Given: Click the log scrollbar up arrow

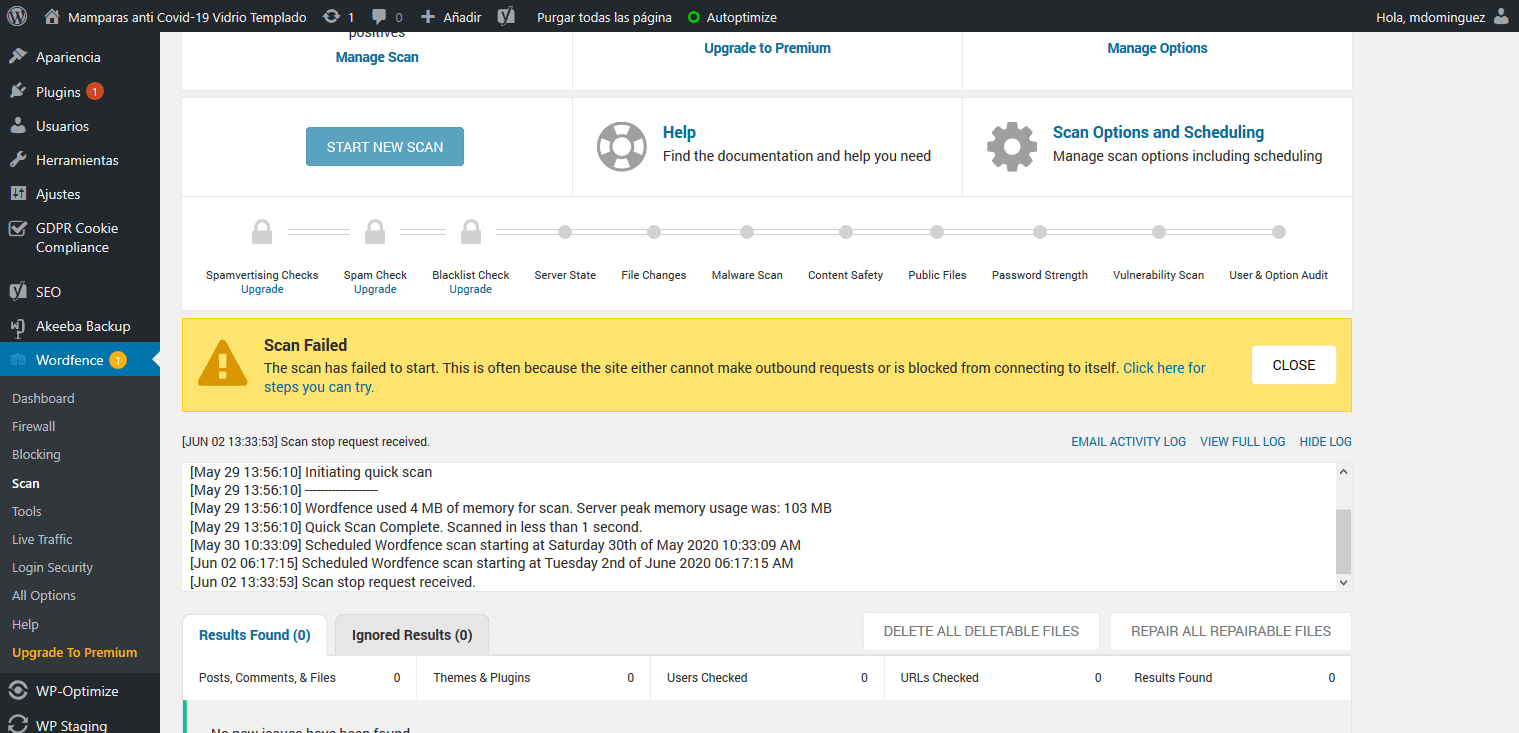Looking at the screenshot, I should pos(1343,472).
